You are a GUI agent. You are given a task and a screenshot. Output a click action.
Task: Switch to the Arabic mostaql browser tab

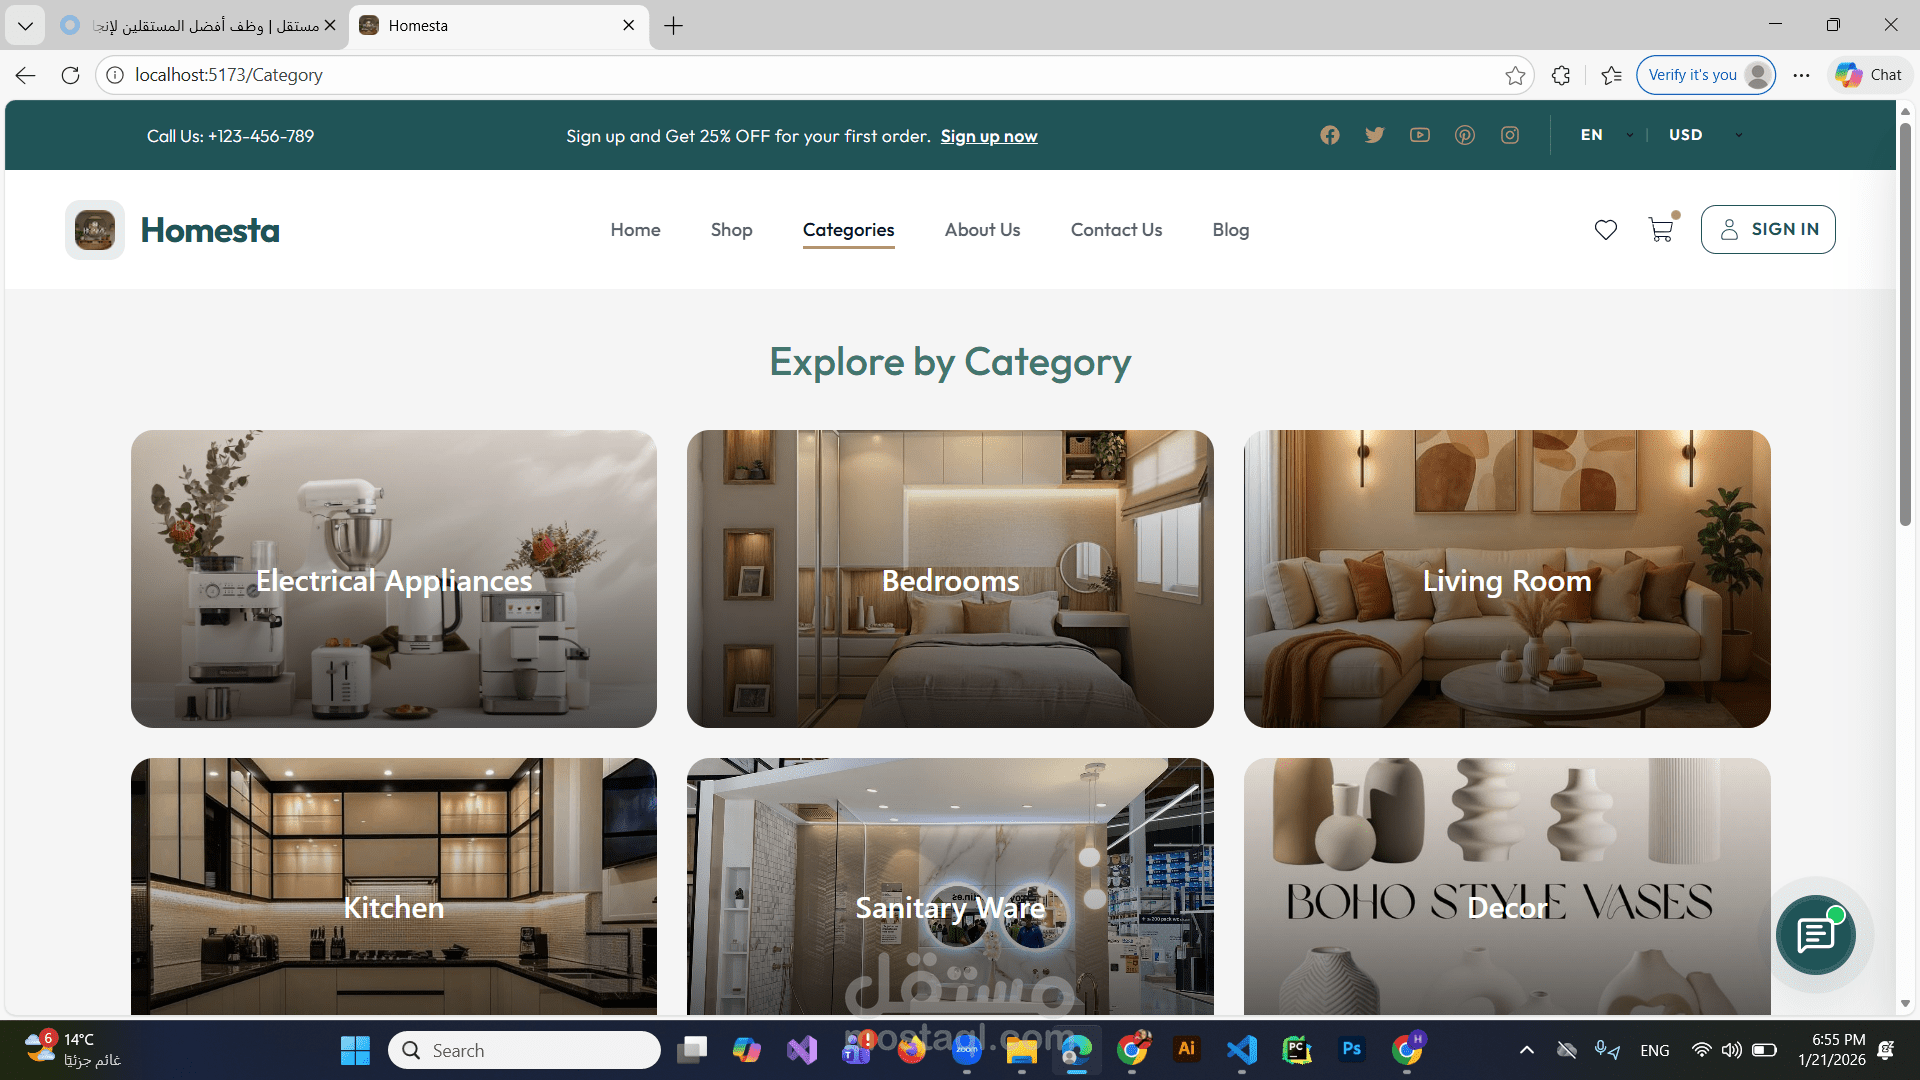pos(200,26)
